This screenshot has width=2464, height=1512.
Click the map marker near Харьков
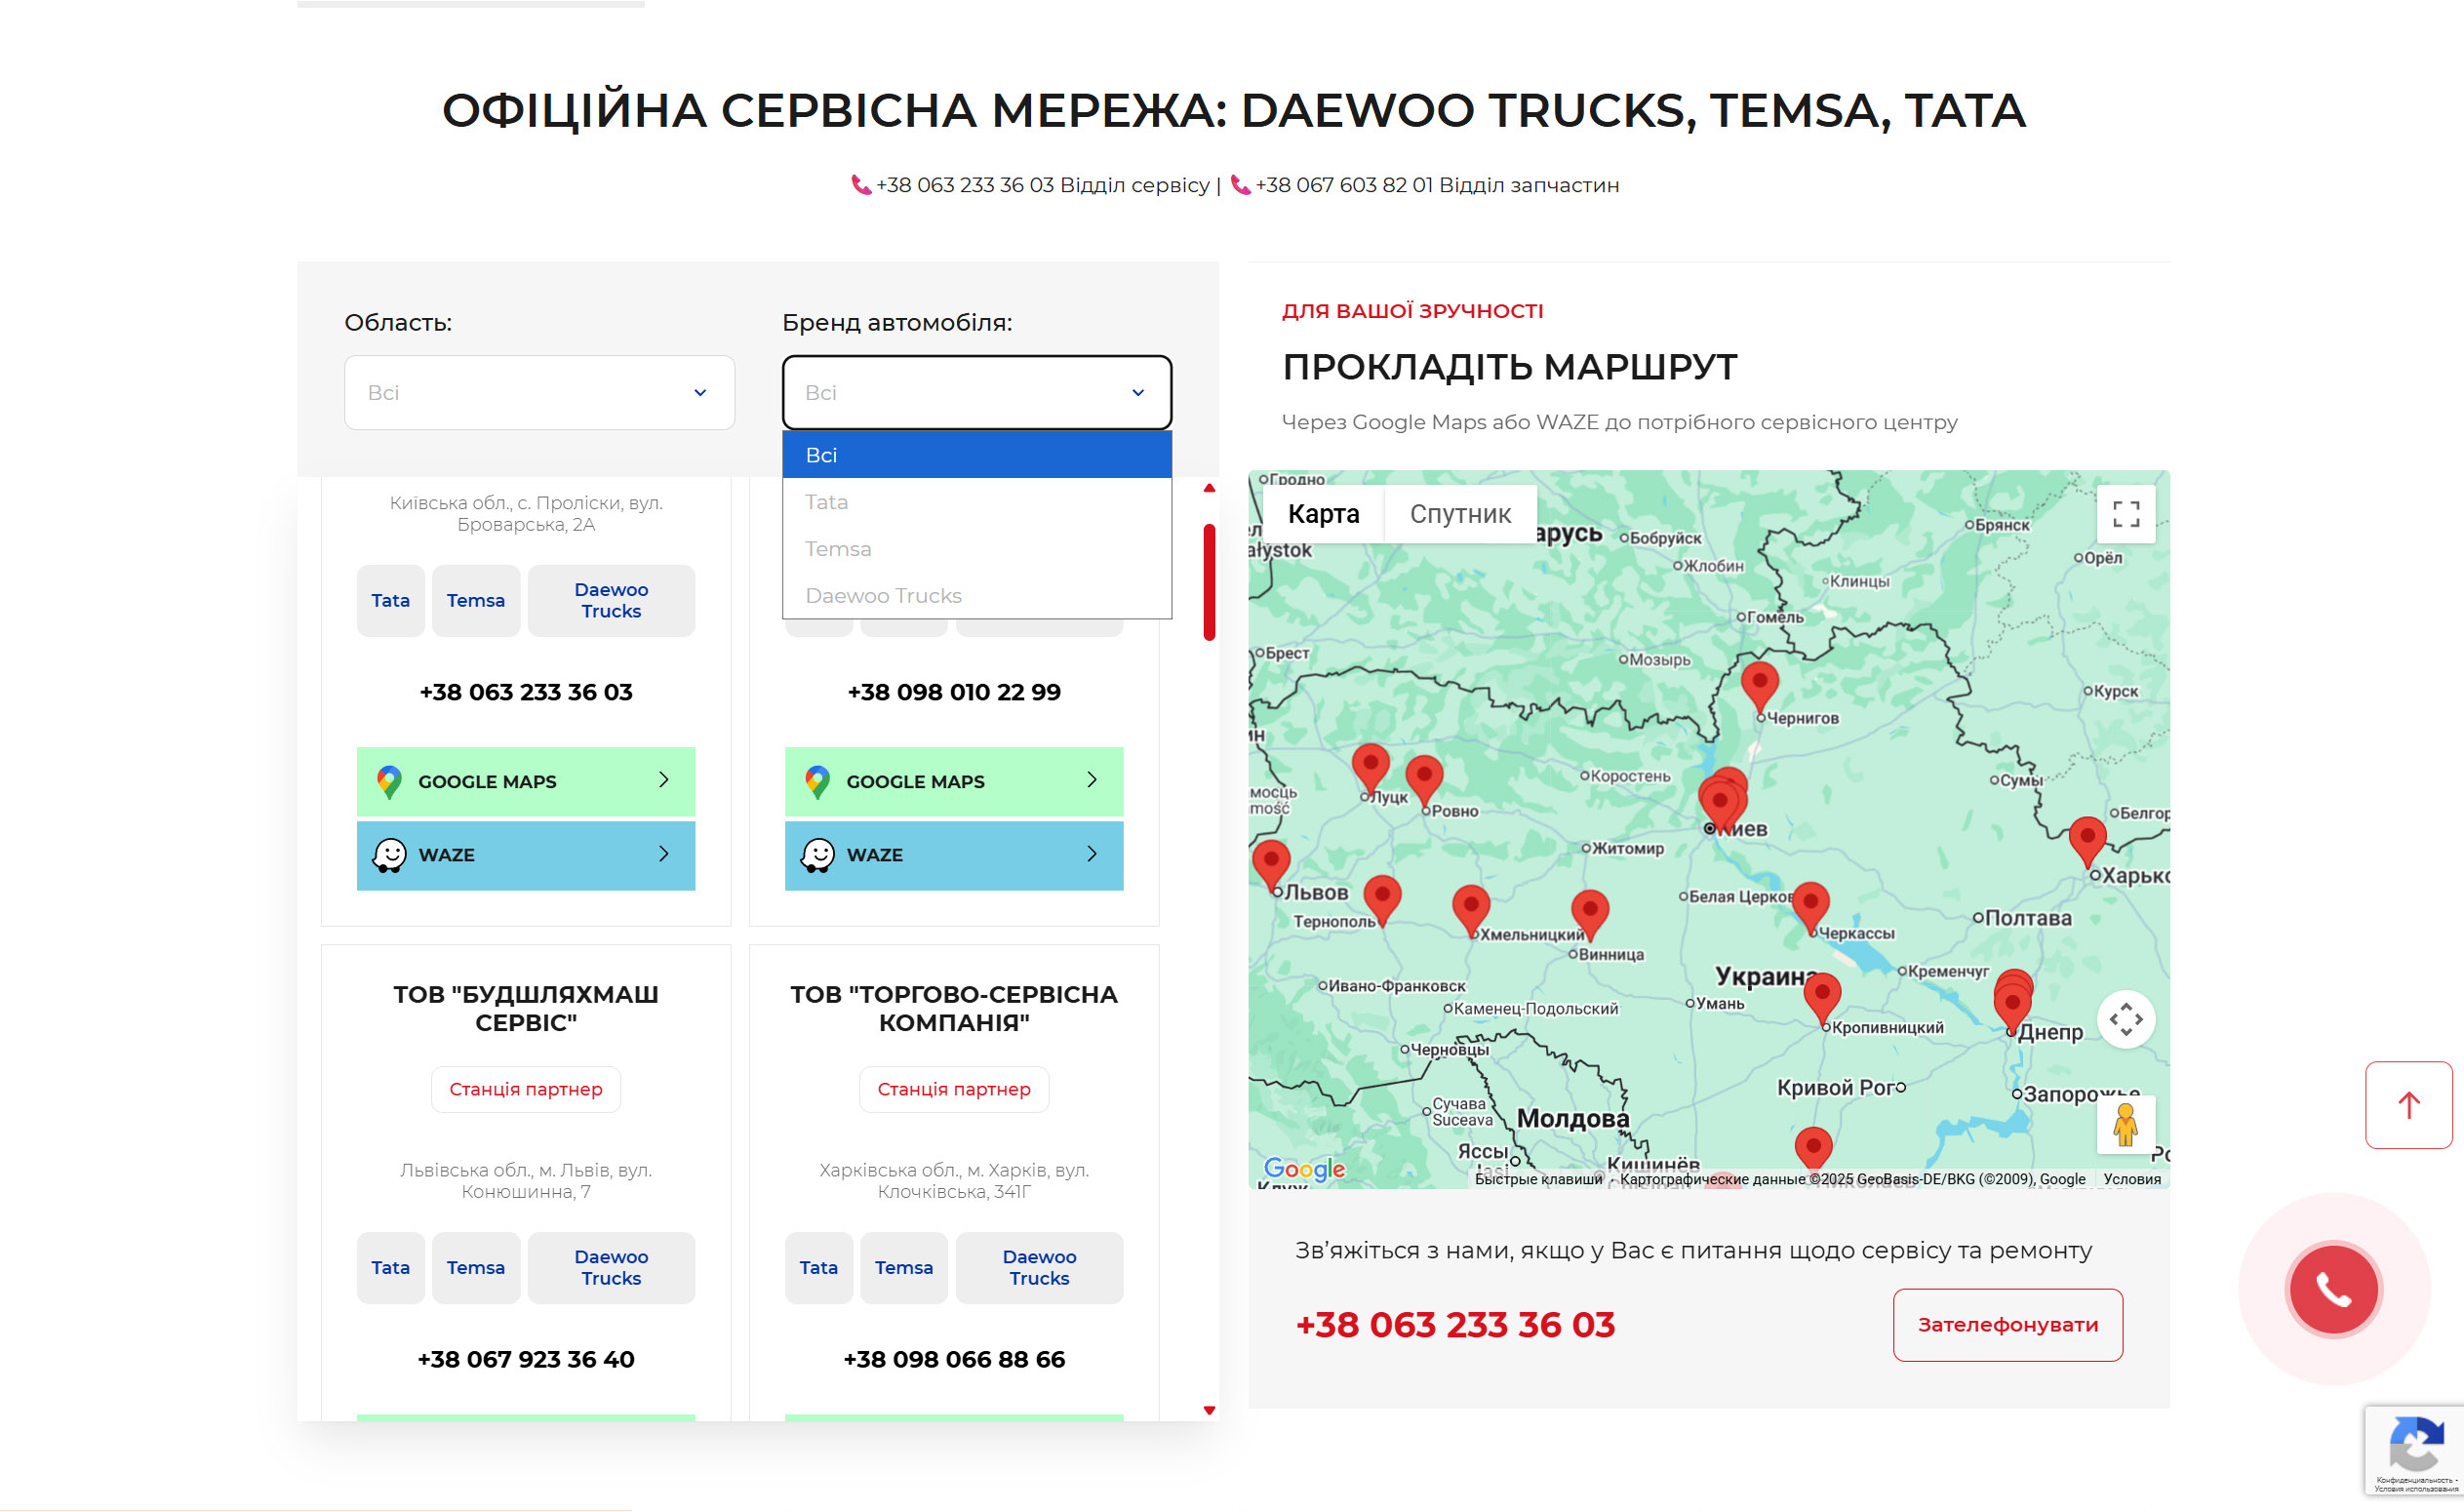[2087, 837]
